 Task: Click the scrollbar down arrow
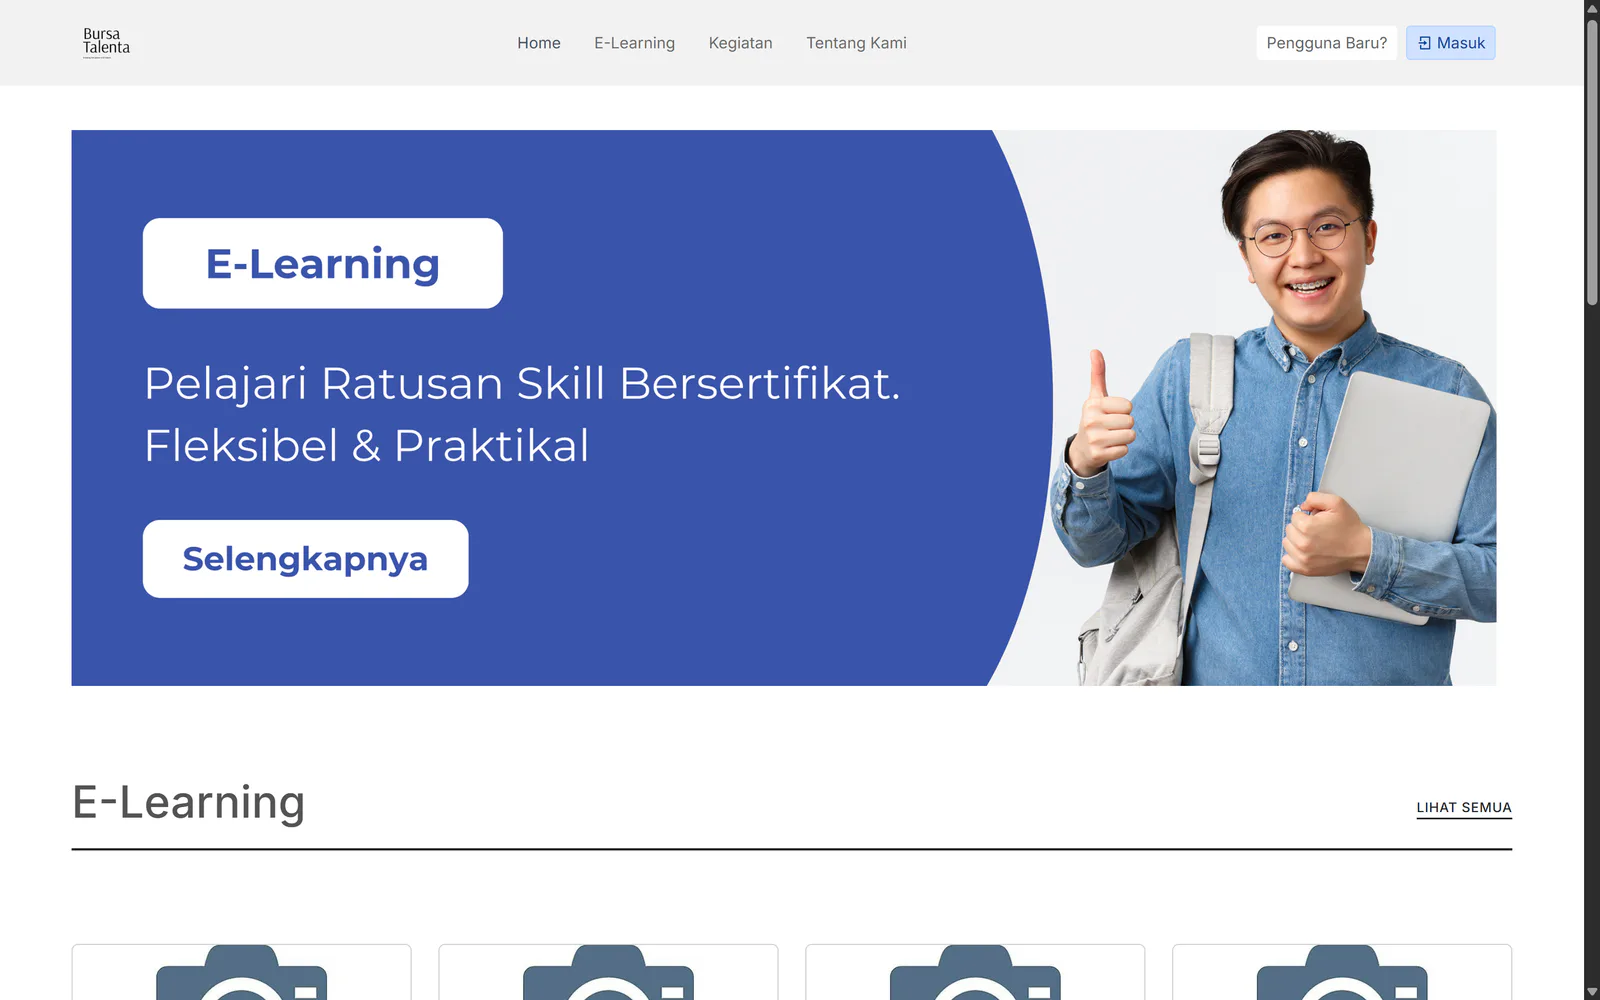(x=1592, y=992)
